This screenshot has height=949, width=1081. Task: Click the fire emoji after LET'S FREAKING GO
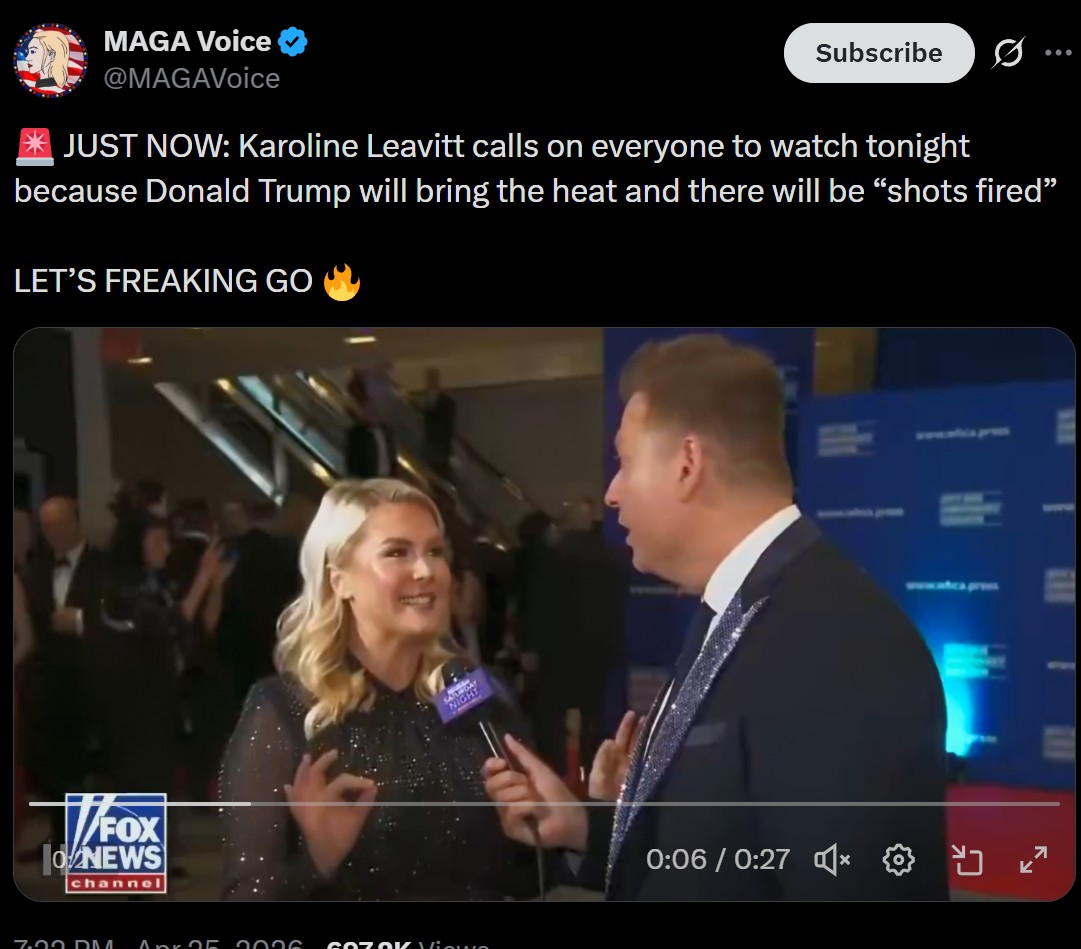coord(342,282)
